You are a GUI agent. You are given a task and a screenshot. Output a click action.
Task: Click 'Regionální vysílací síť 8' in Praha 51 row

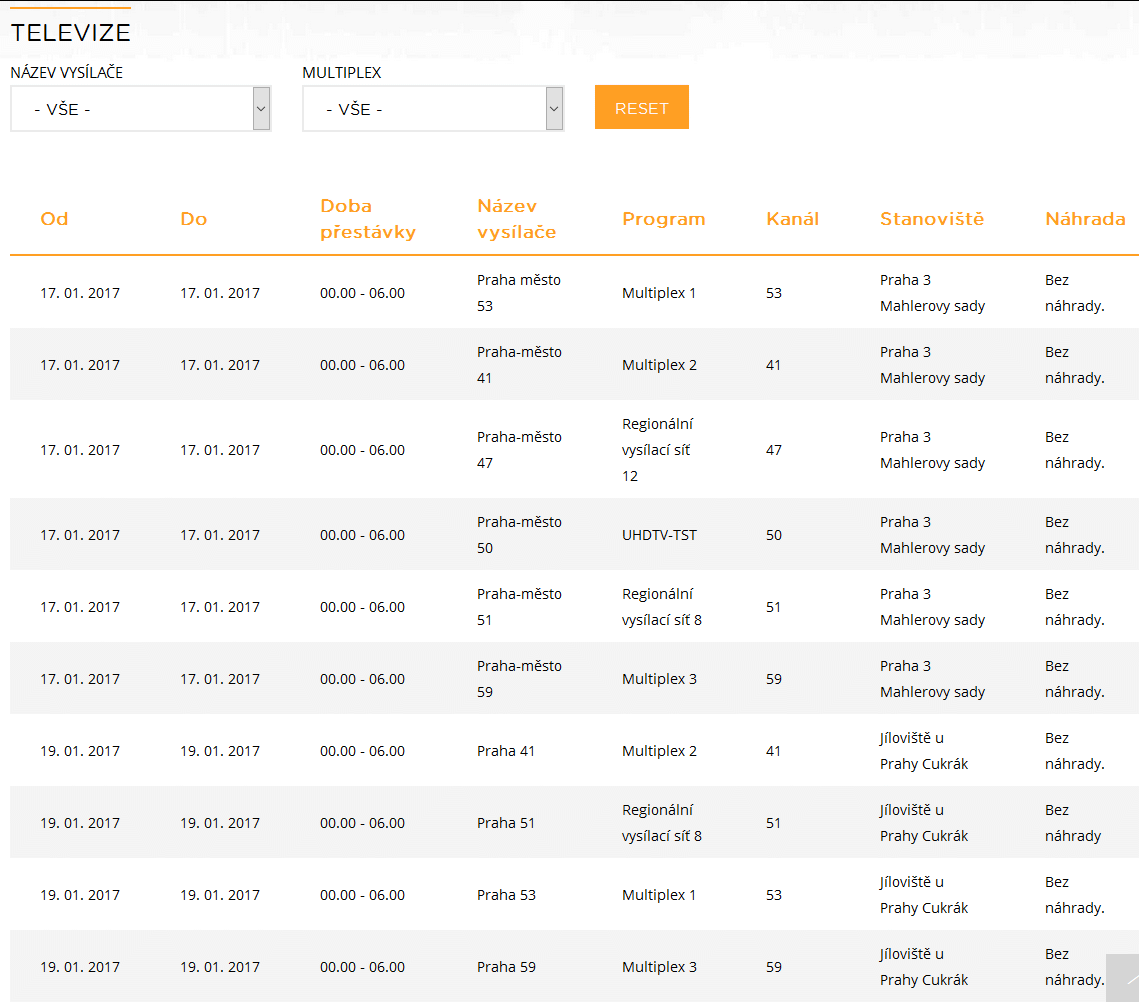pyautogui.click(x=662, y=823)
